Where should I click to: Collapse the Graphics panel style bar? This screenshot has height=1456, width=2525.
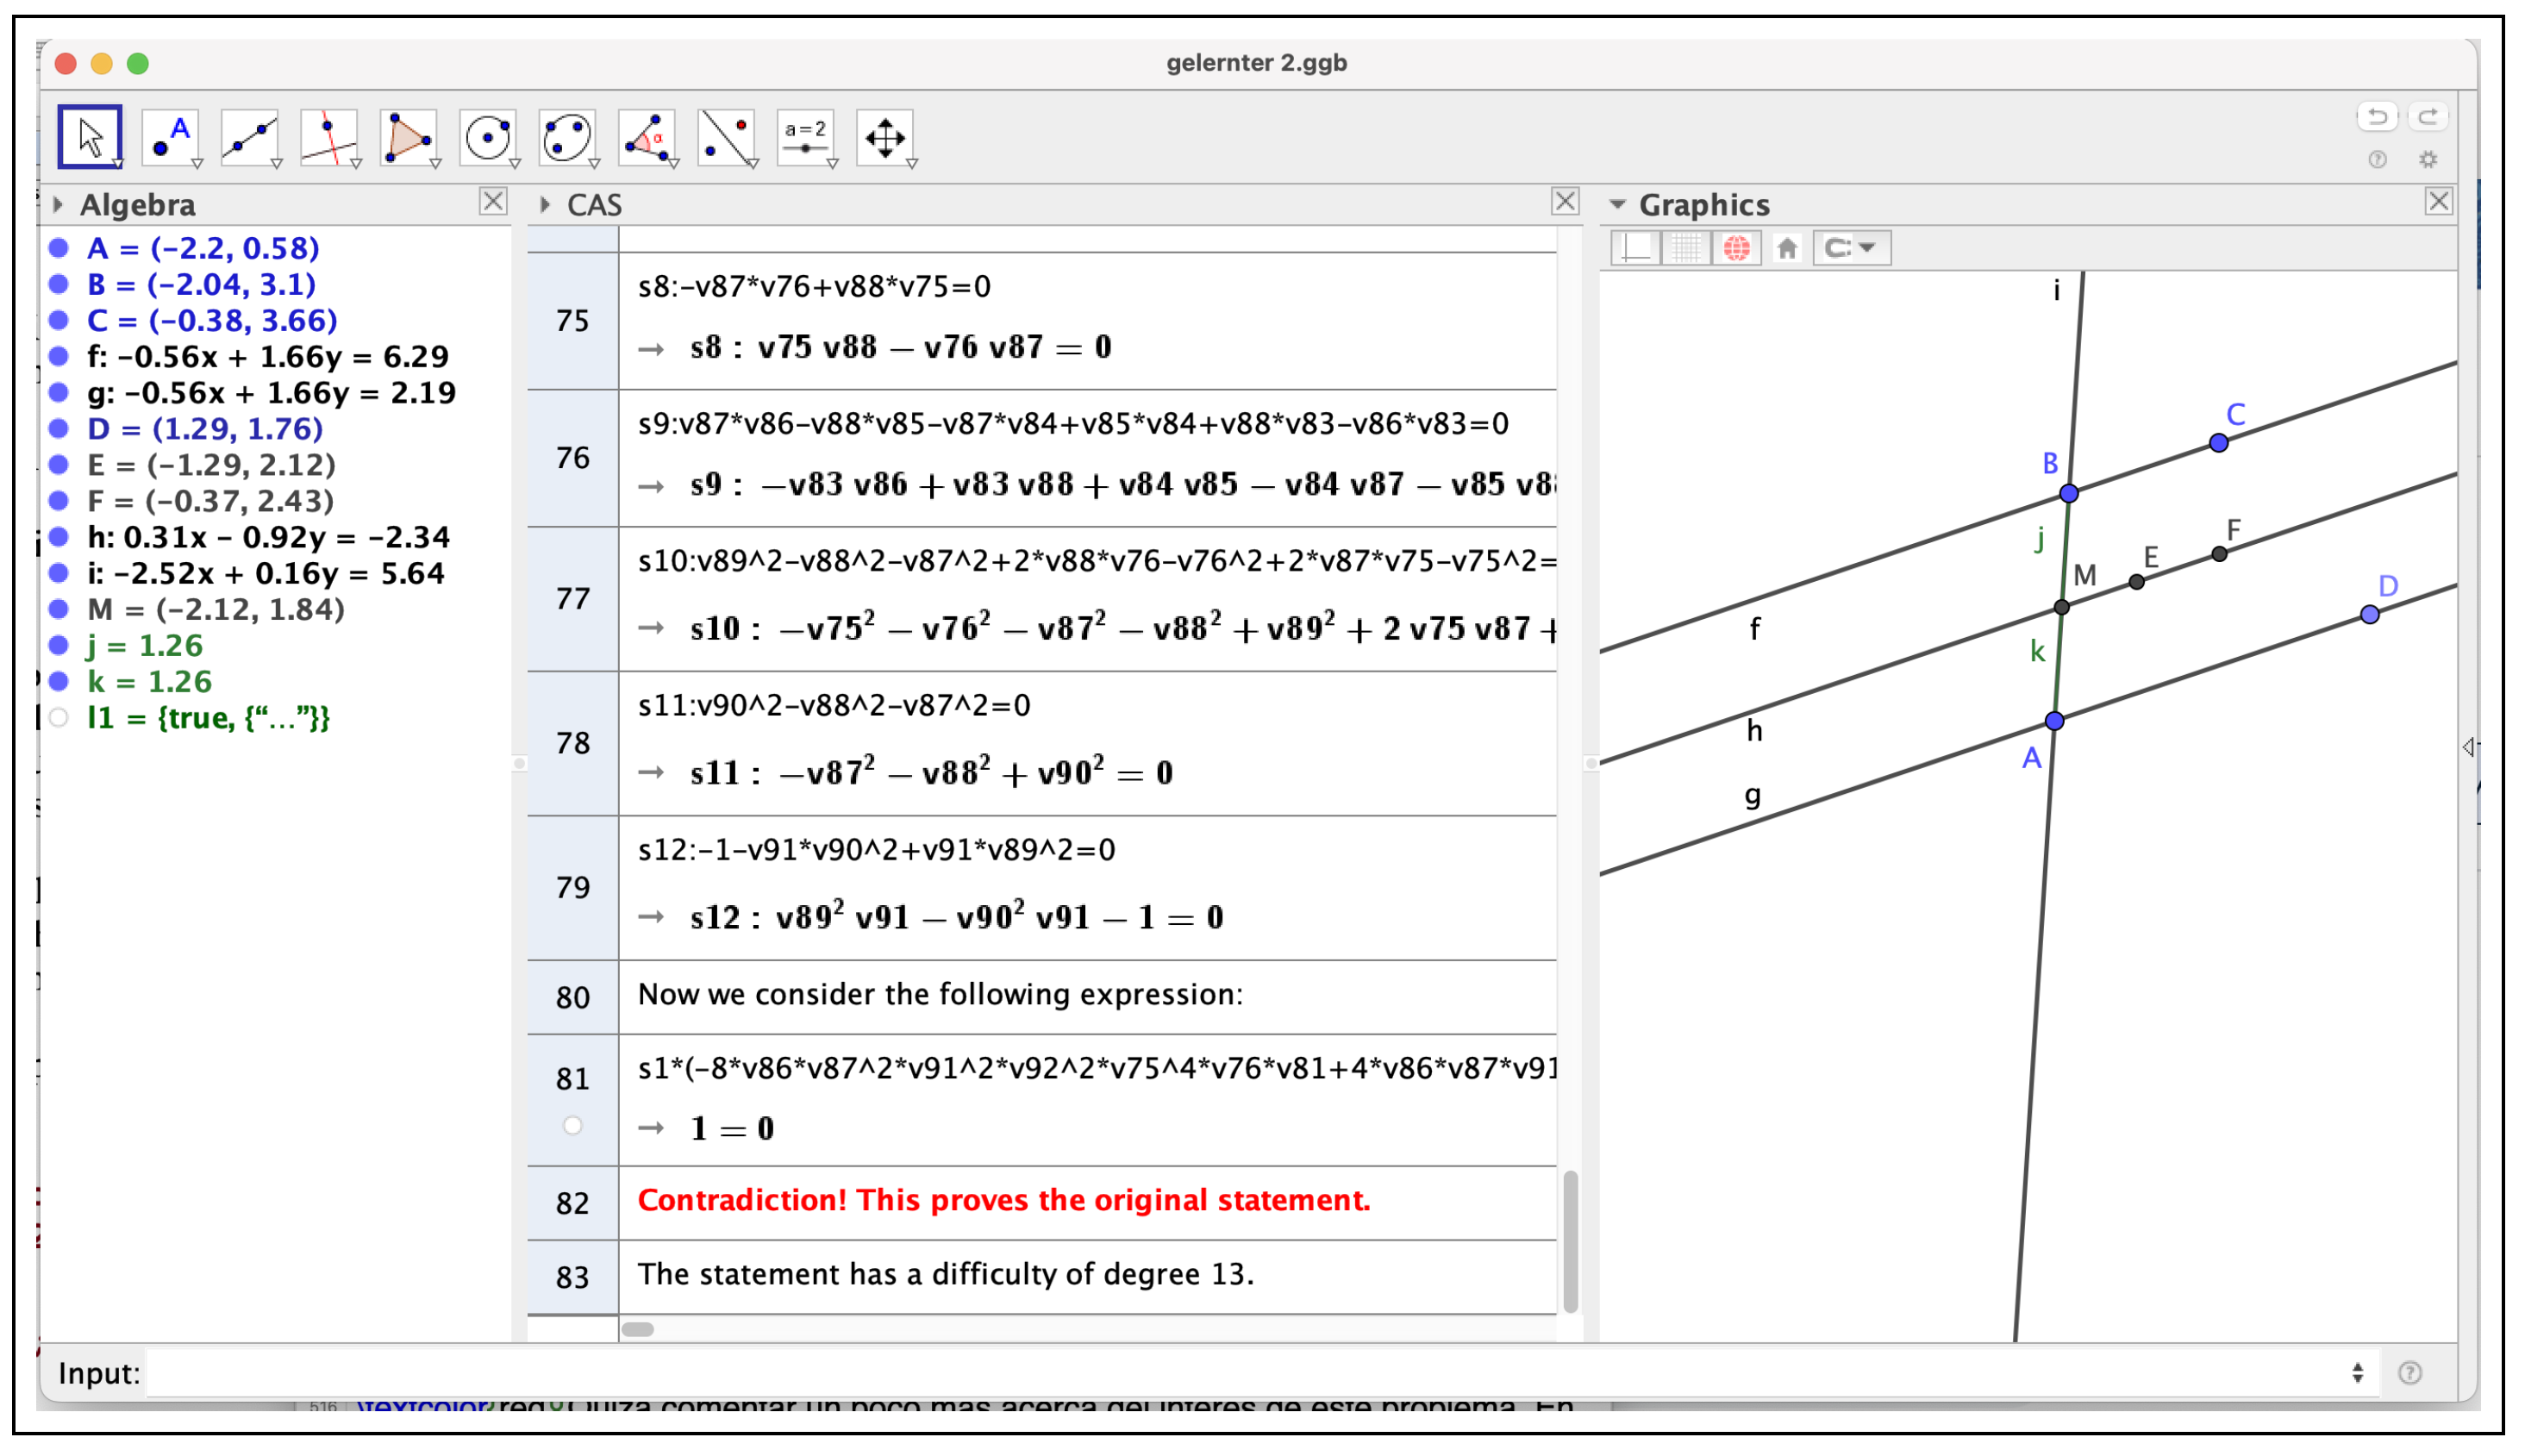tap(1617, 205)
